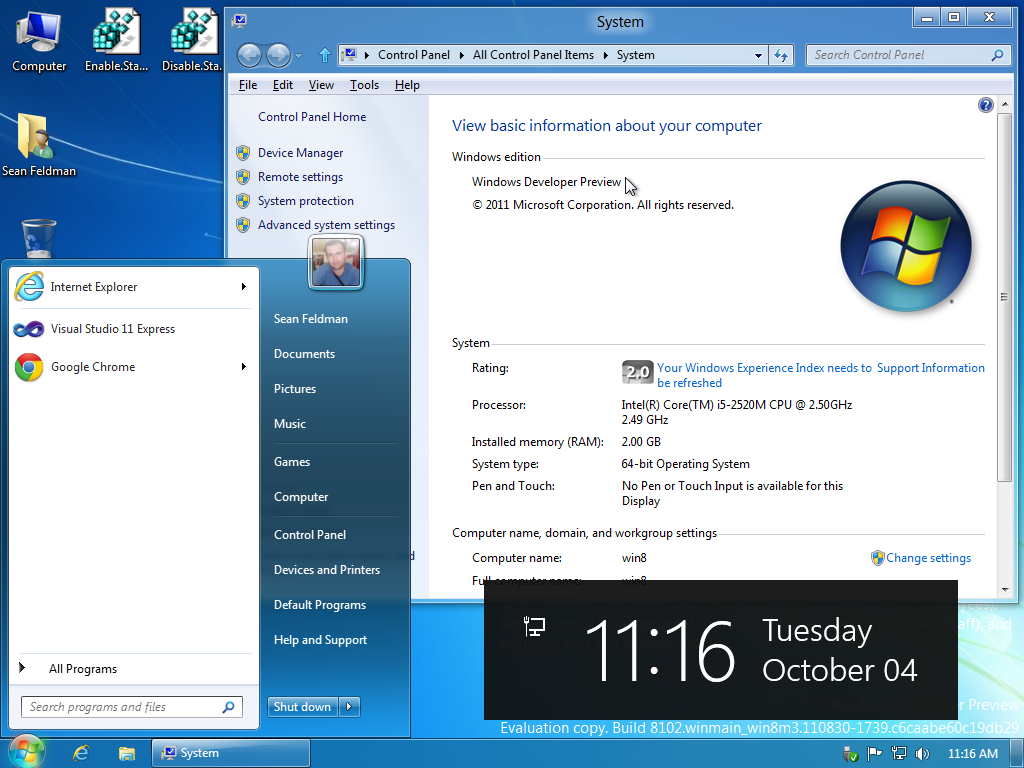This screenshot has height=768, width=1024.
Task: Open Help and Support from Start menu
Action: point(321,641)
